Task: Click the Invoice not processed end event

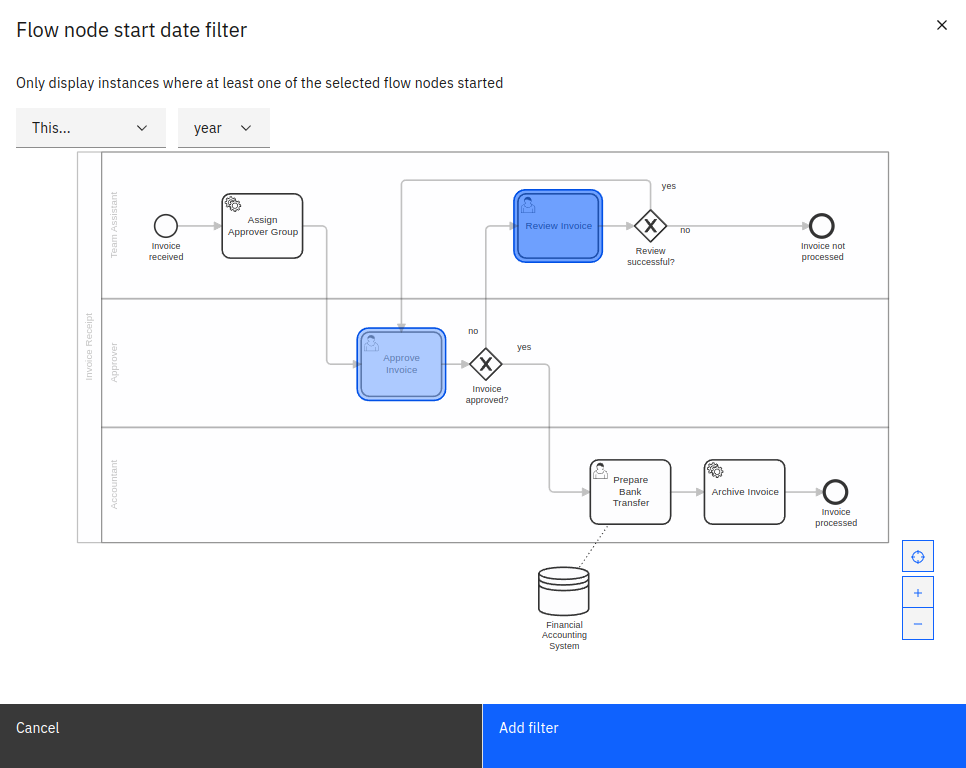Action: click(822, 226)
